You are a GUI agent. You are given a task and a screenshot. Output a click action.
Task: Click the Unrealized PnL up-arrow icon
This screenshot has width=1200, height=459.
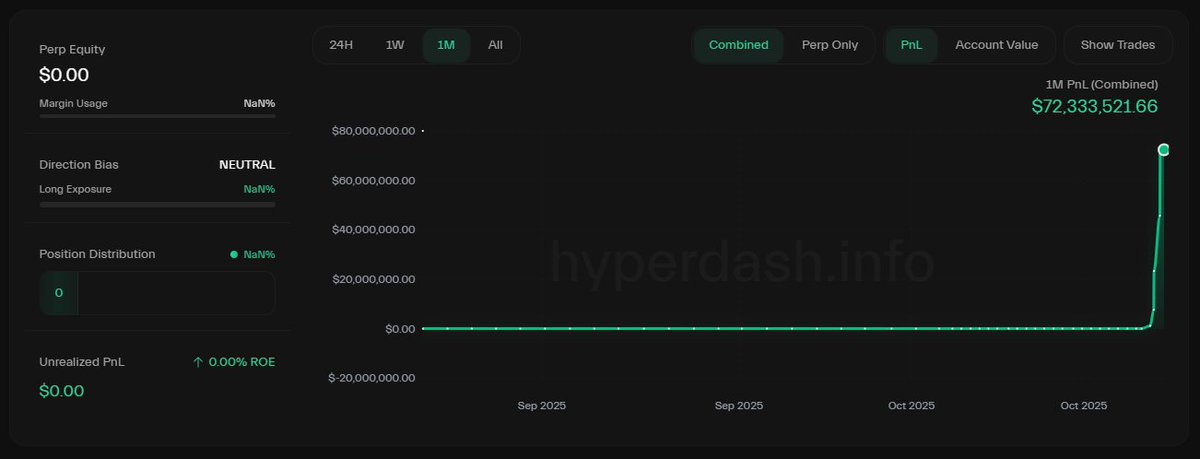click(x=198, y=361)
